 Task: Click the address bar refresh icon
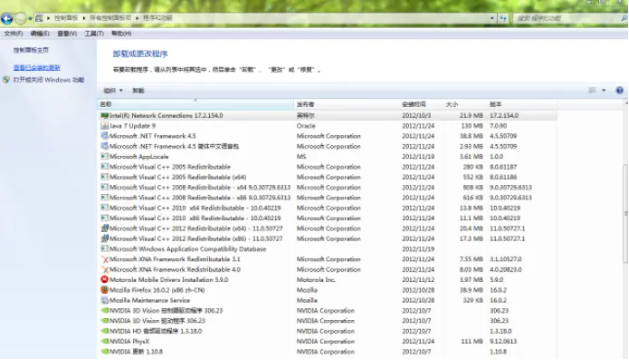pos(503,18)
